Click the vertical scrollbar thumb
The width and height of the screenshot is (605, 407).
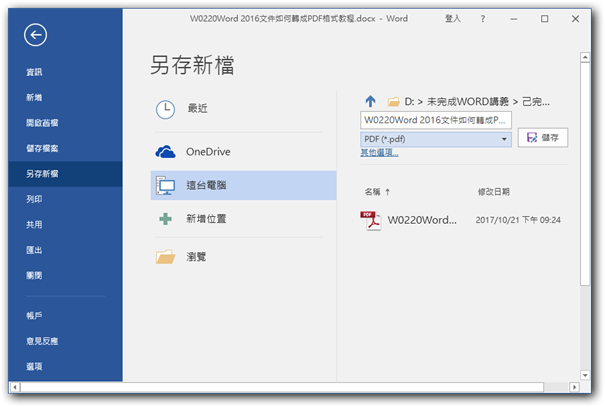[585, 174]
